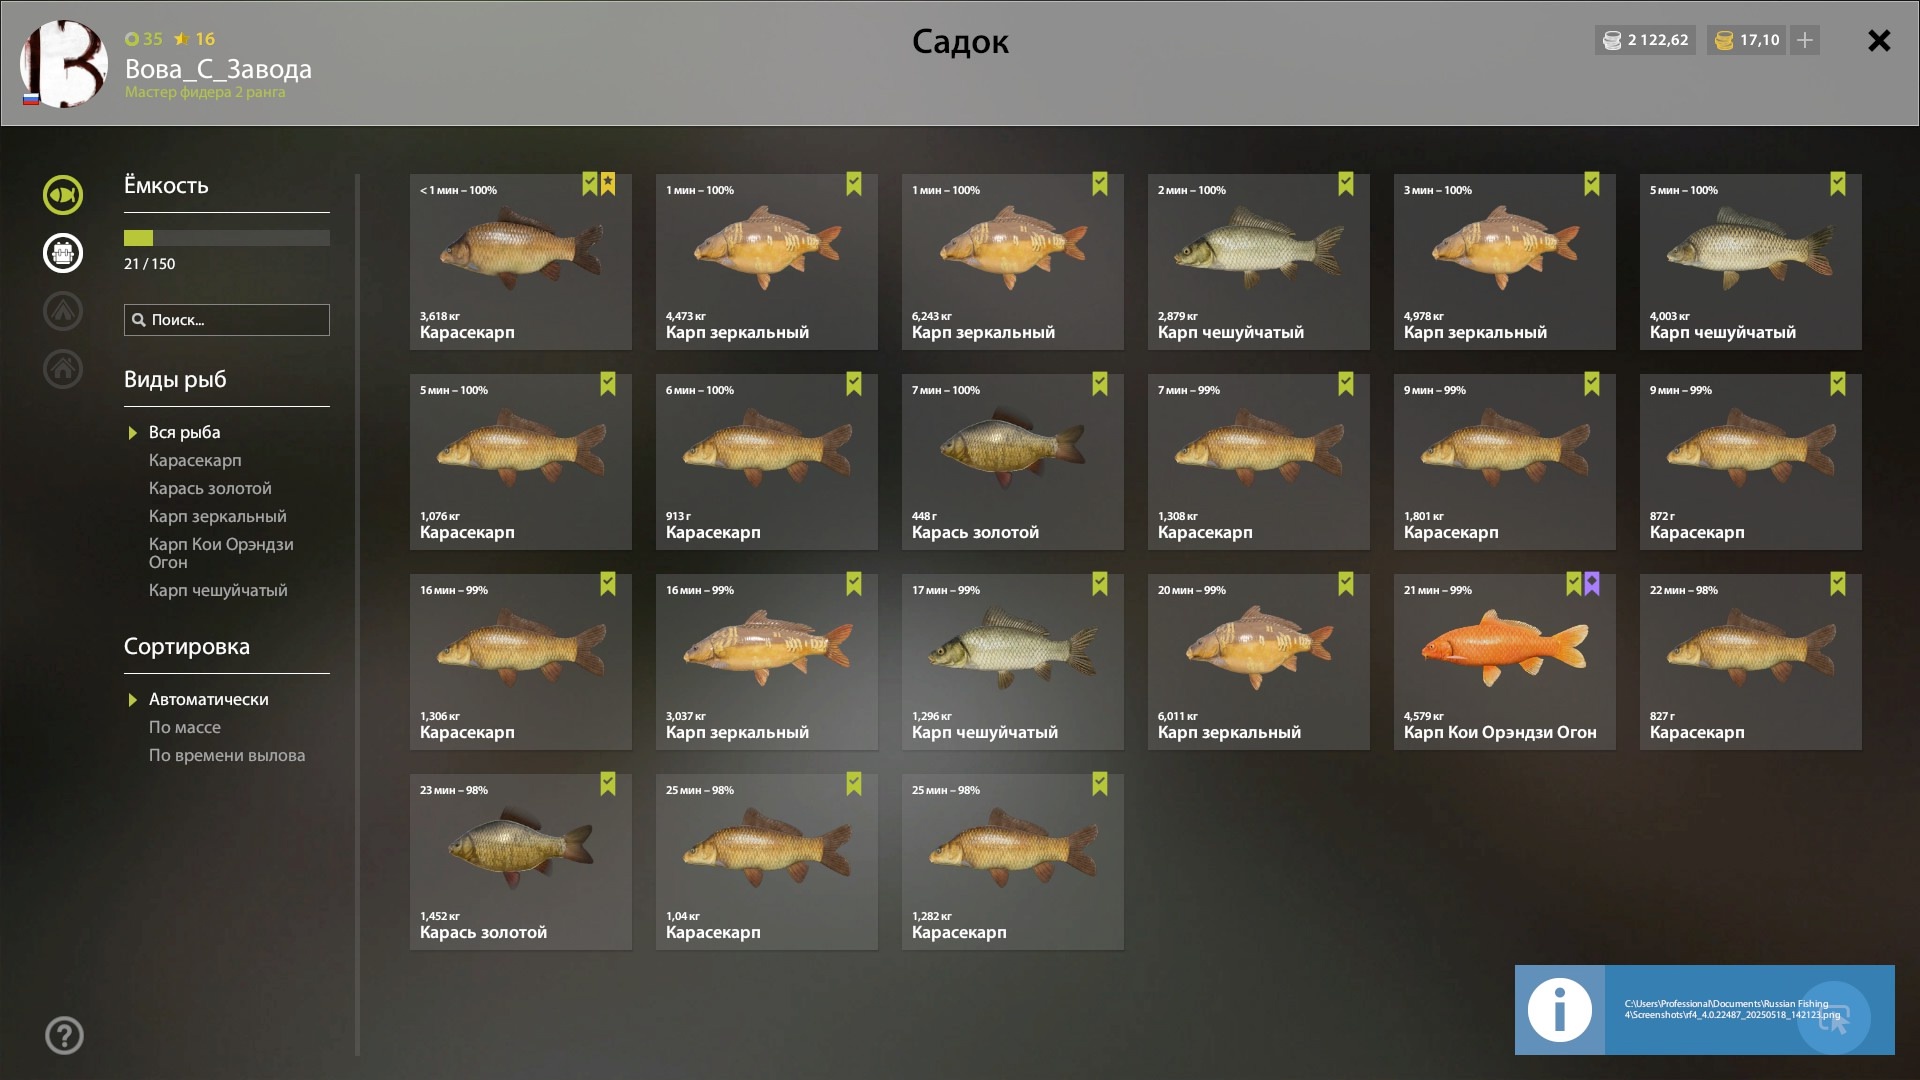Filter by Карп Кои Орэндзи Огон
1920x1080 pixels.
[x=221, y=553]
